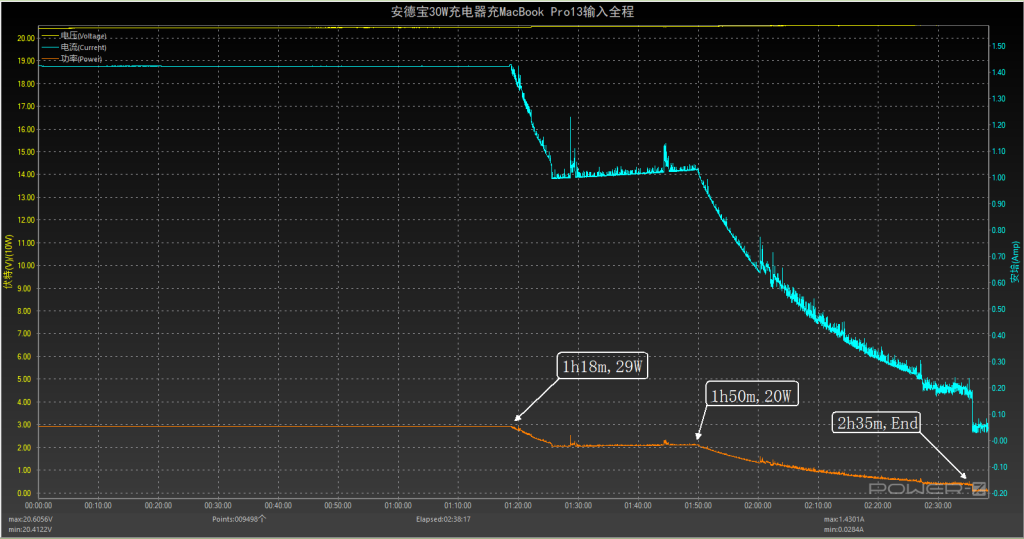Screen dimensions: 1024x539
Task: Click the current bump near 01:45 on cyan curve
Action: (665, 157)
